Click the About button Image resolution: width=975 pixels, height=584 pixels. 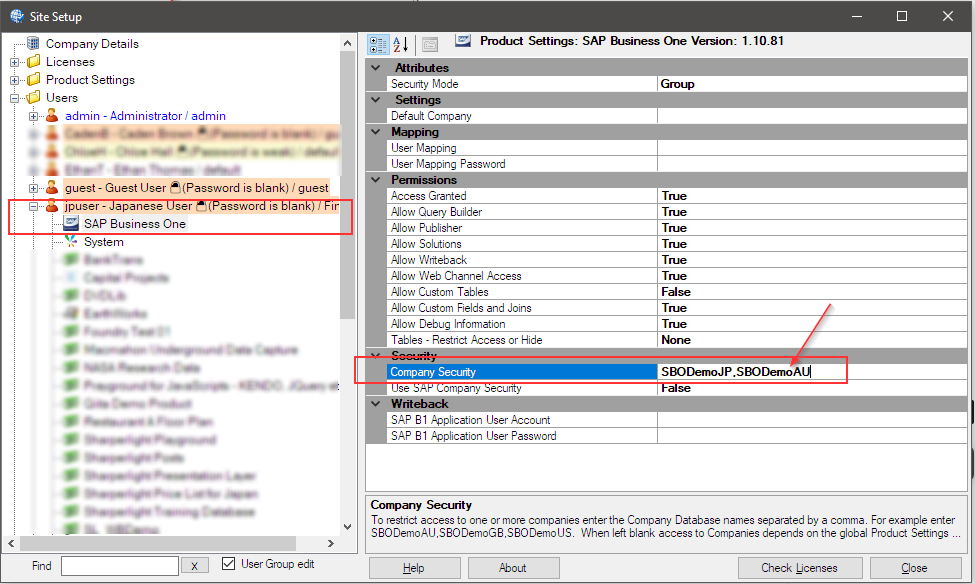pos(513,568)
